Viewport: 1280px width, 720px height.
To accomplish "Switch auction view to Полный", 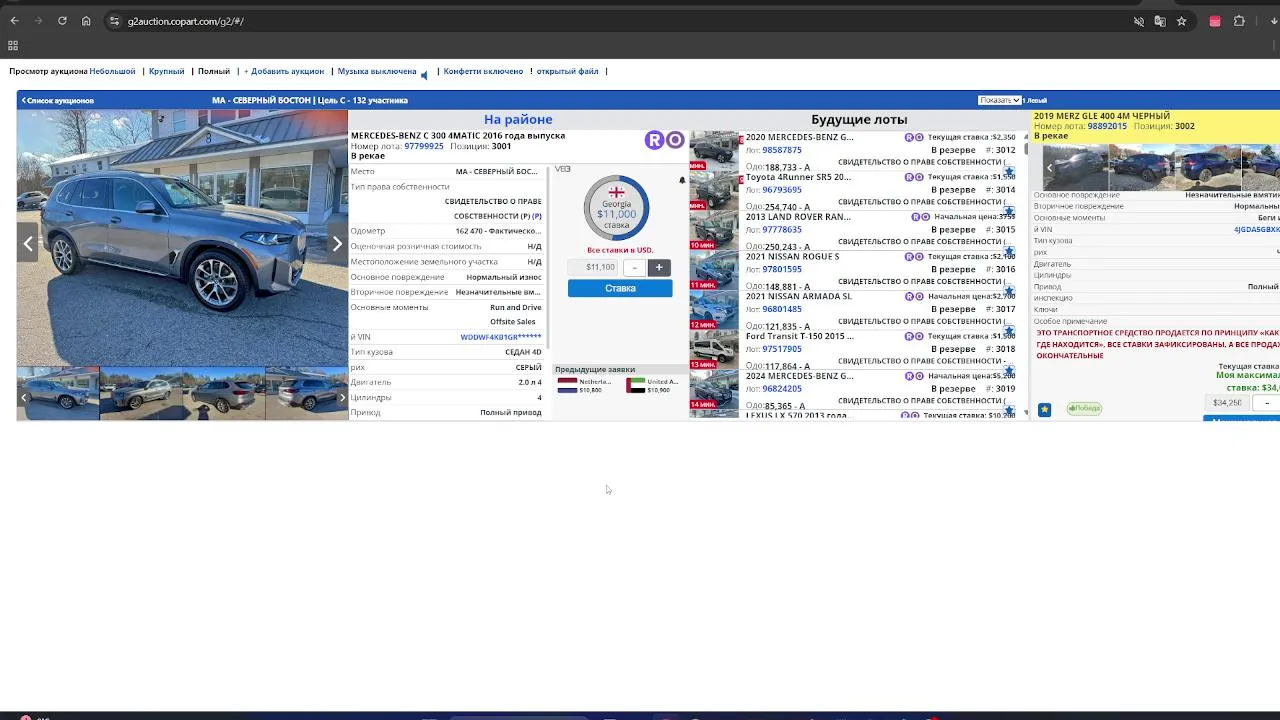I will coord(214,71).
